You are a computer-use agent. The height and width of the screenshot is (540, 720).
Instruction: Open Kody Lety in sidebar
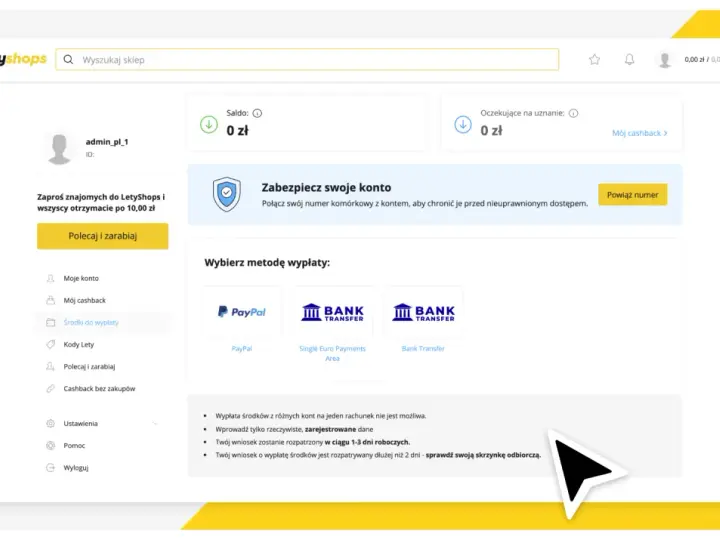pyautogui.click(x=79, y=344)
